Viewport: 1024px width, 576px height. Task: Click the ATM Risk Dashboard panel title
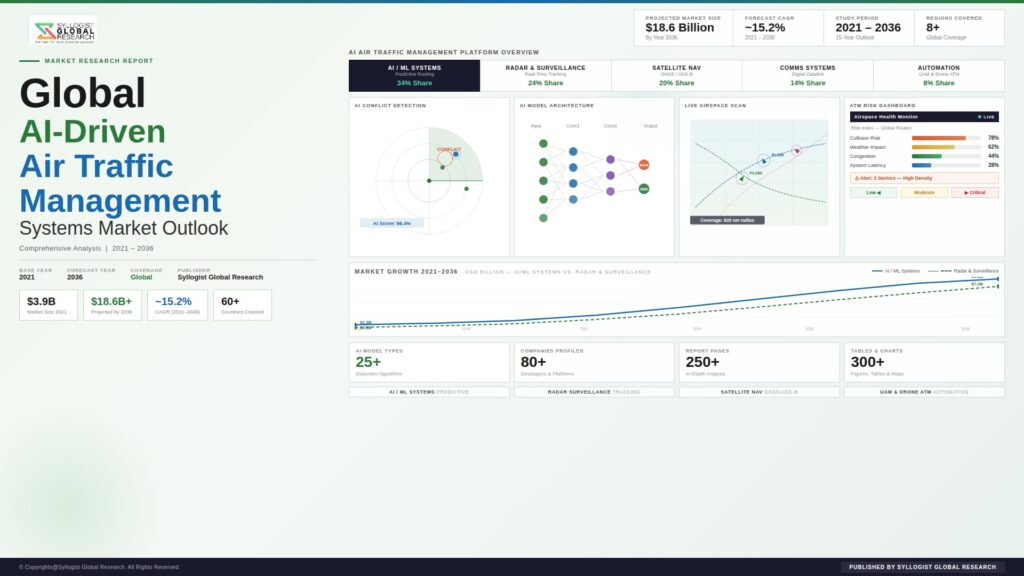click(882, 105)
